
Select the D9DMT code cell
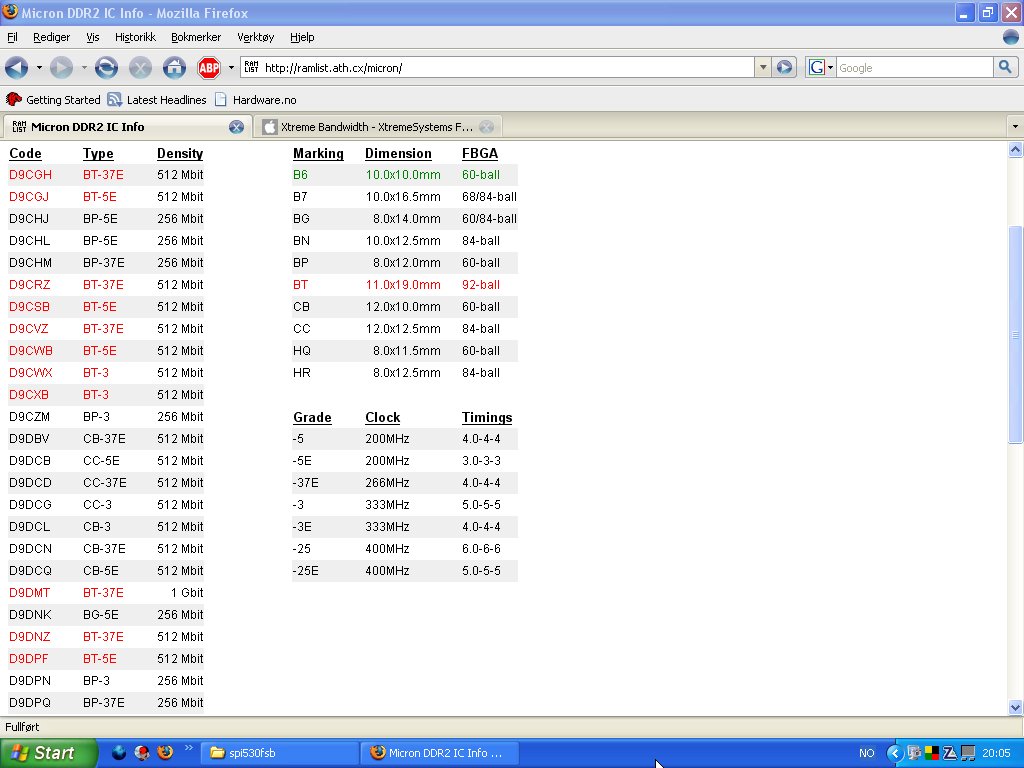click(x=29, y=593)
